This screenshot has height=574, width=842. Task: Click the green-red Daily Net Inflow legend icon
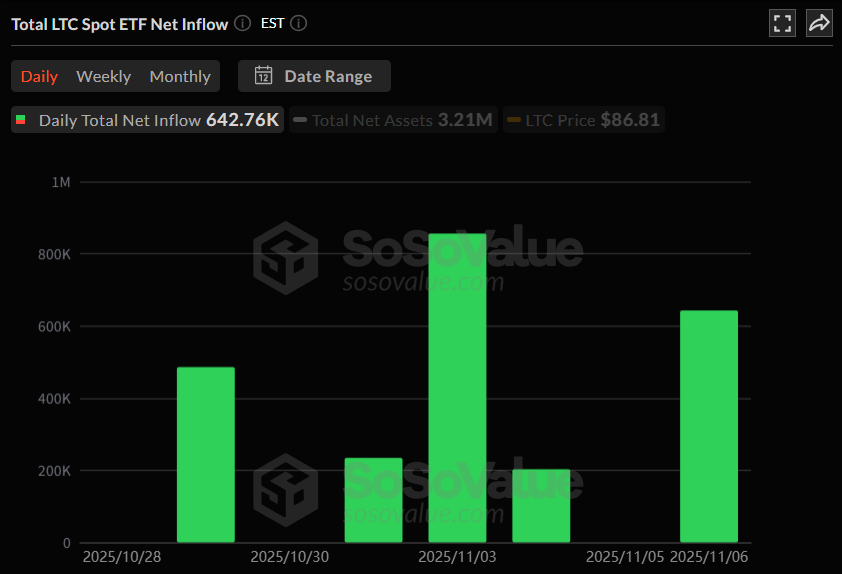21,121
